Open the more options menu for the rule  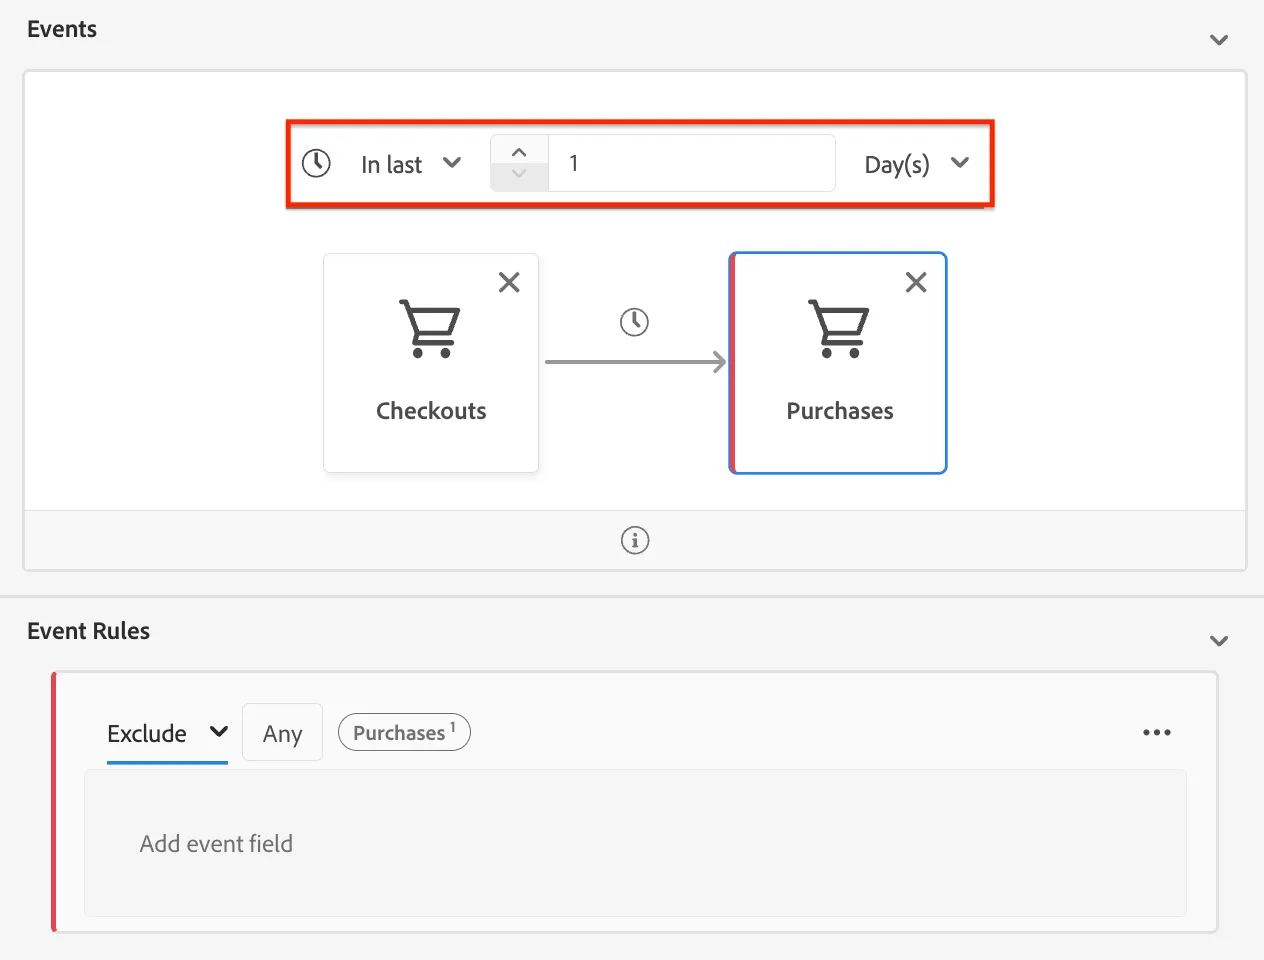(1157, 732)
